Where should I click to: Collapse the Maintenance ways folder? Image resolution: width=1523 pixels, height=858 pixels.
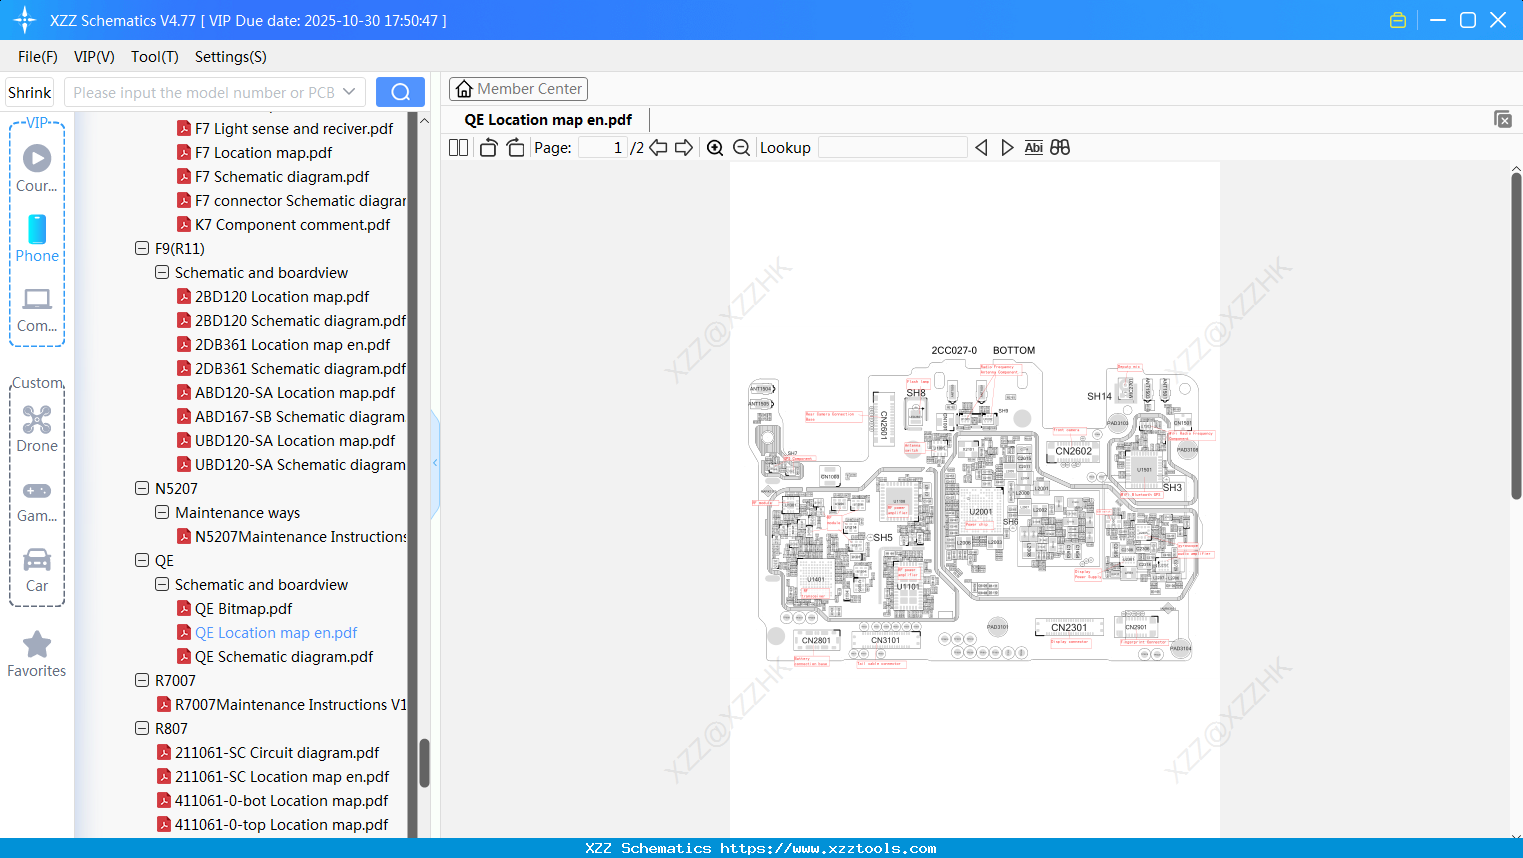tap(162, 512)
